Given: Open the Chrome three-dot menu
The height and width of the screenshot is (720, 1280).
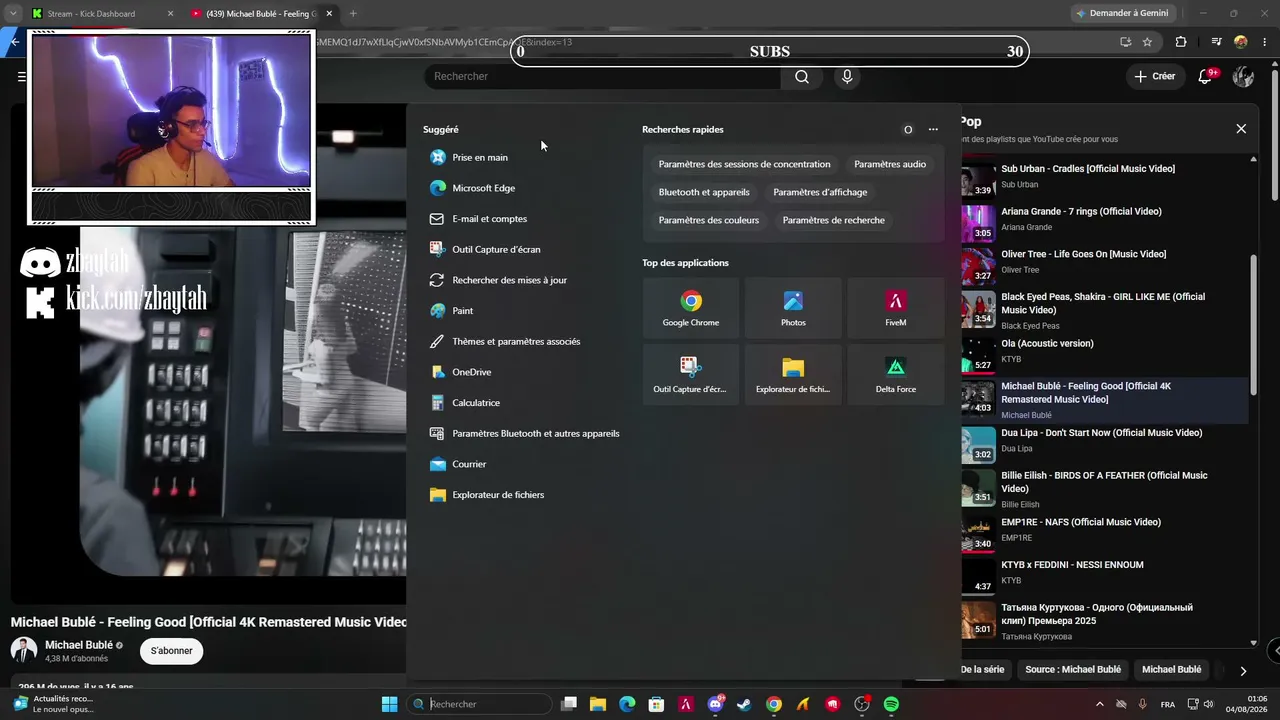Looking at the screenshot, I should click(1265, 42).
